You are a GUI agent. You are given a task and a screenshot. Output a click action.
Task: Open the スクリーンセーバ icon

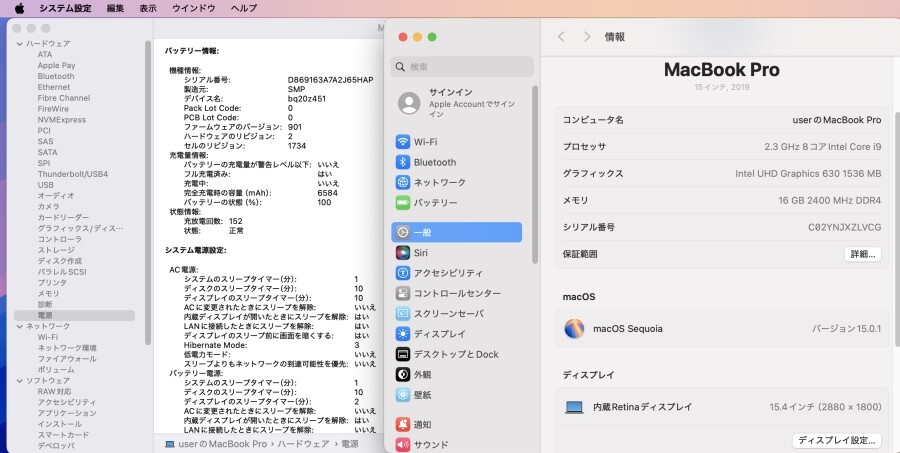[403, 313]
